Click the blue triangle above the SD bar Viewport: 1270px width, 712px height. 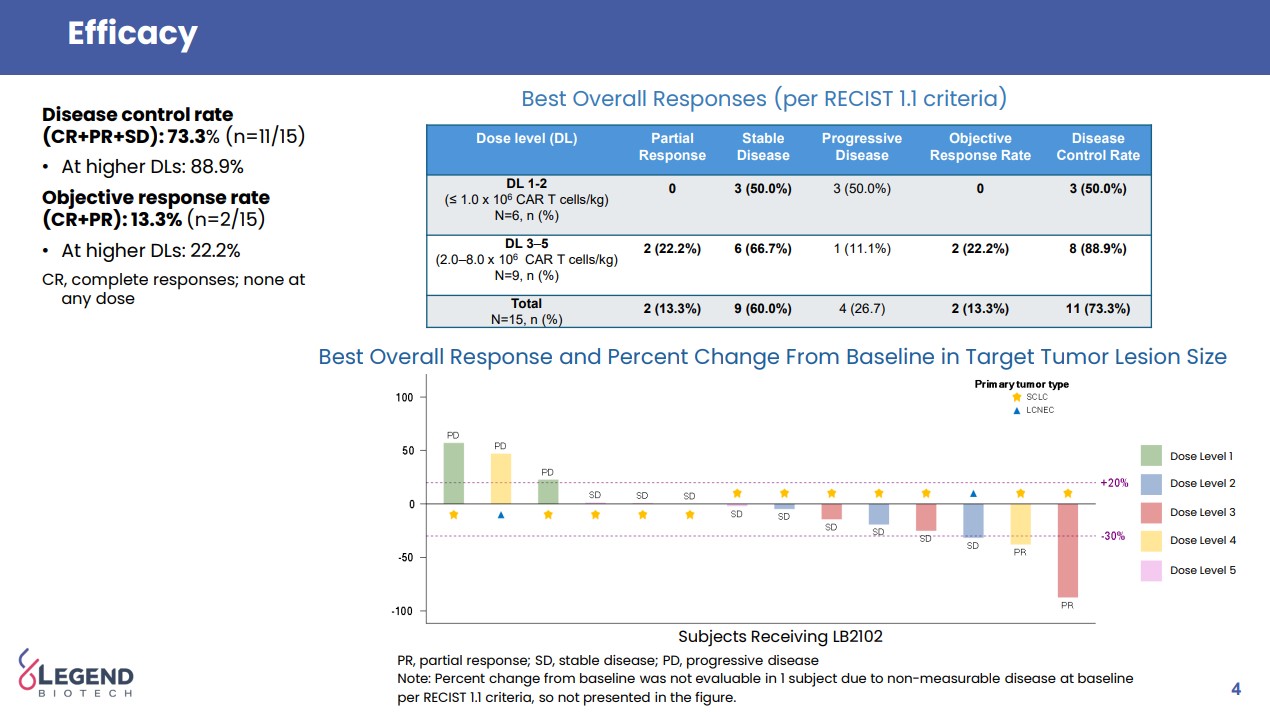tap(973, 493)
